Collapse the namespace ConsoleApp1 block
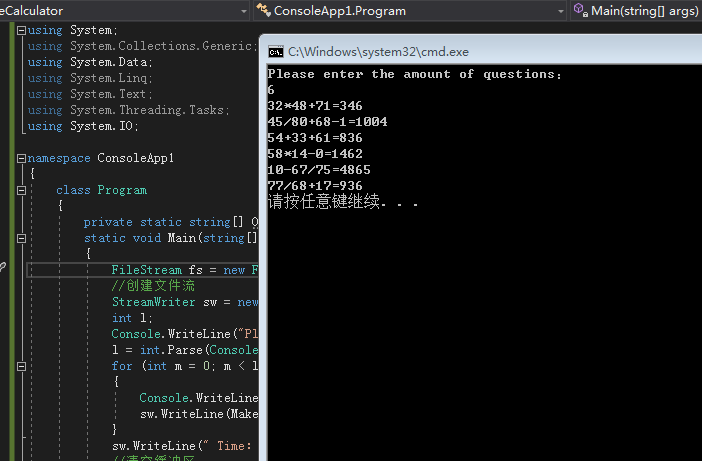 (x=21, y=158)
